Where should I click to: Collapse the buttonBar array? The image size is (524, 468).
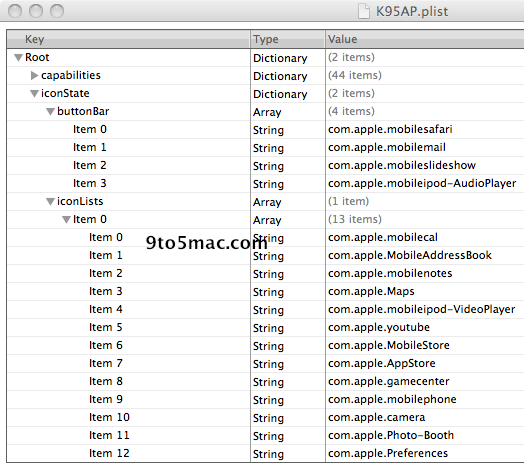(50, 112)
